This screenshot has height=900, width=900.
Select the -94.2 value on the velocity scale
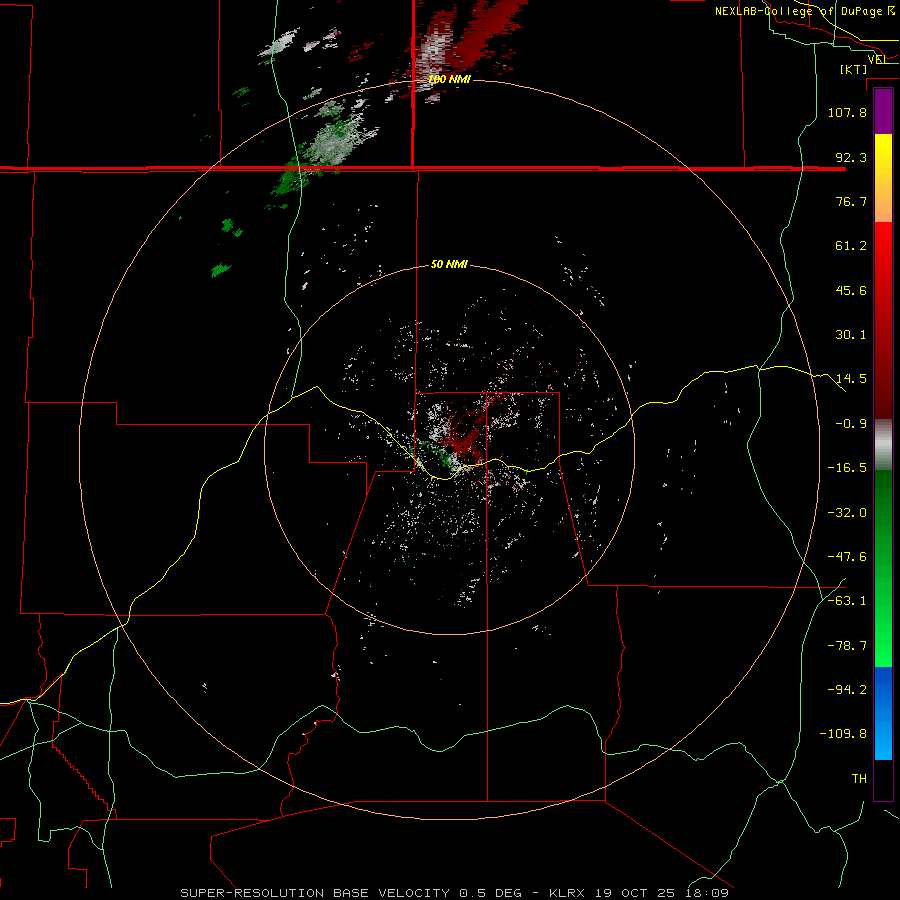847,689
